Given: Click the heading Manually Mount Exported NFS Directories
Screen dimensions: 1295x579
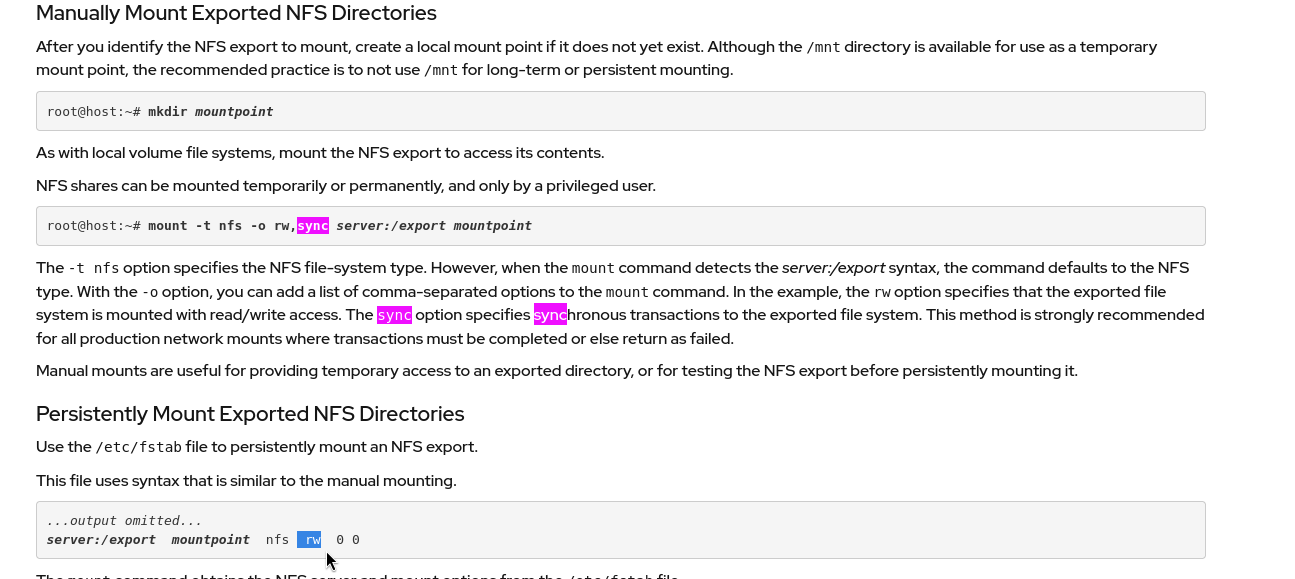Looking at the screenshot, I should (236, 14).
